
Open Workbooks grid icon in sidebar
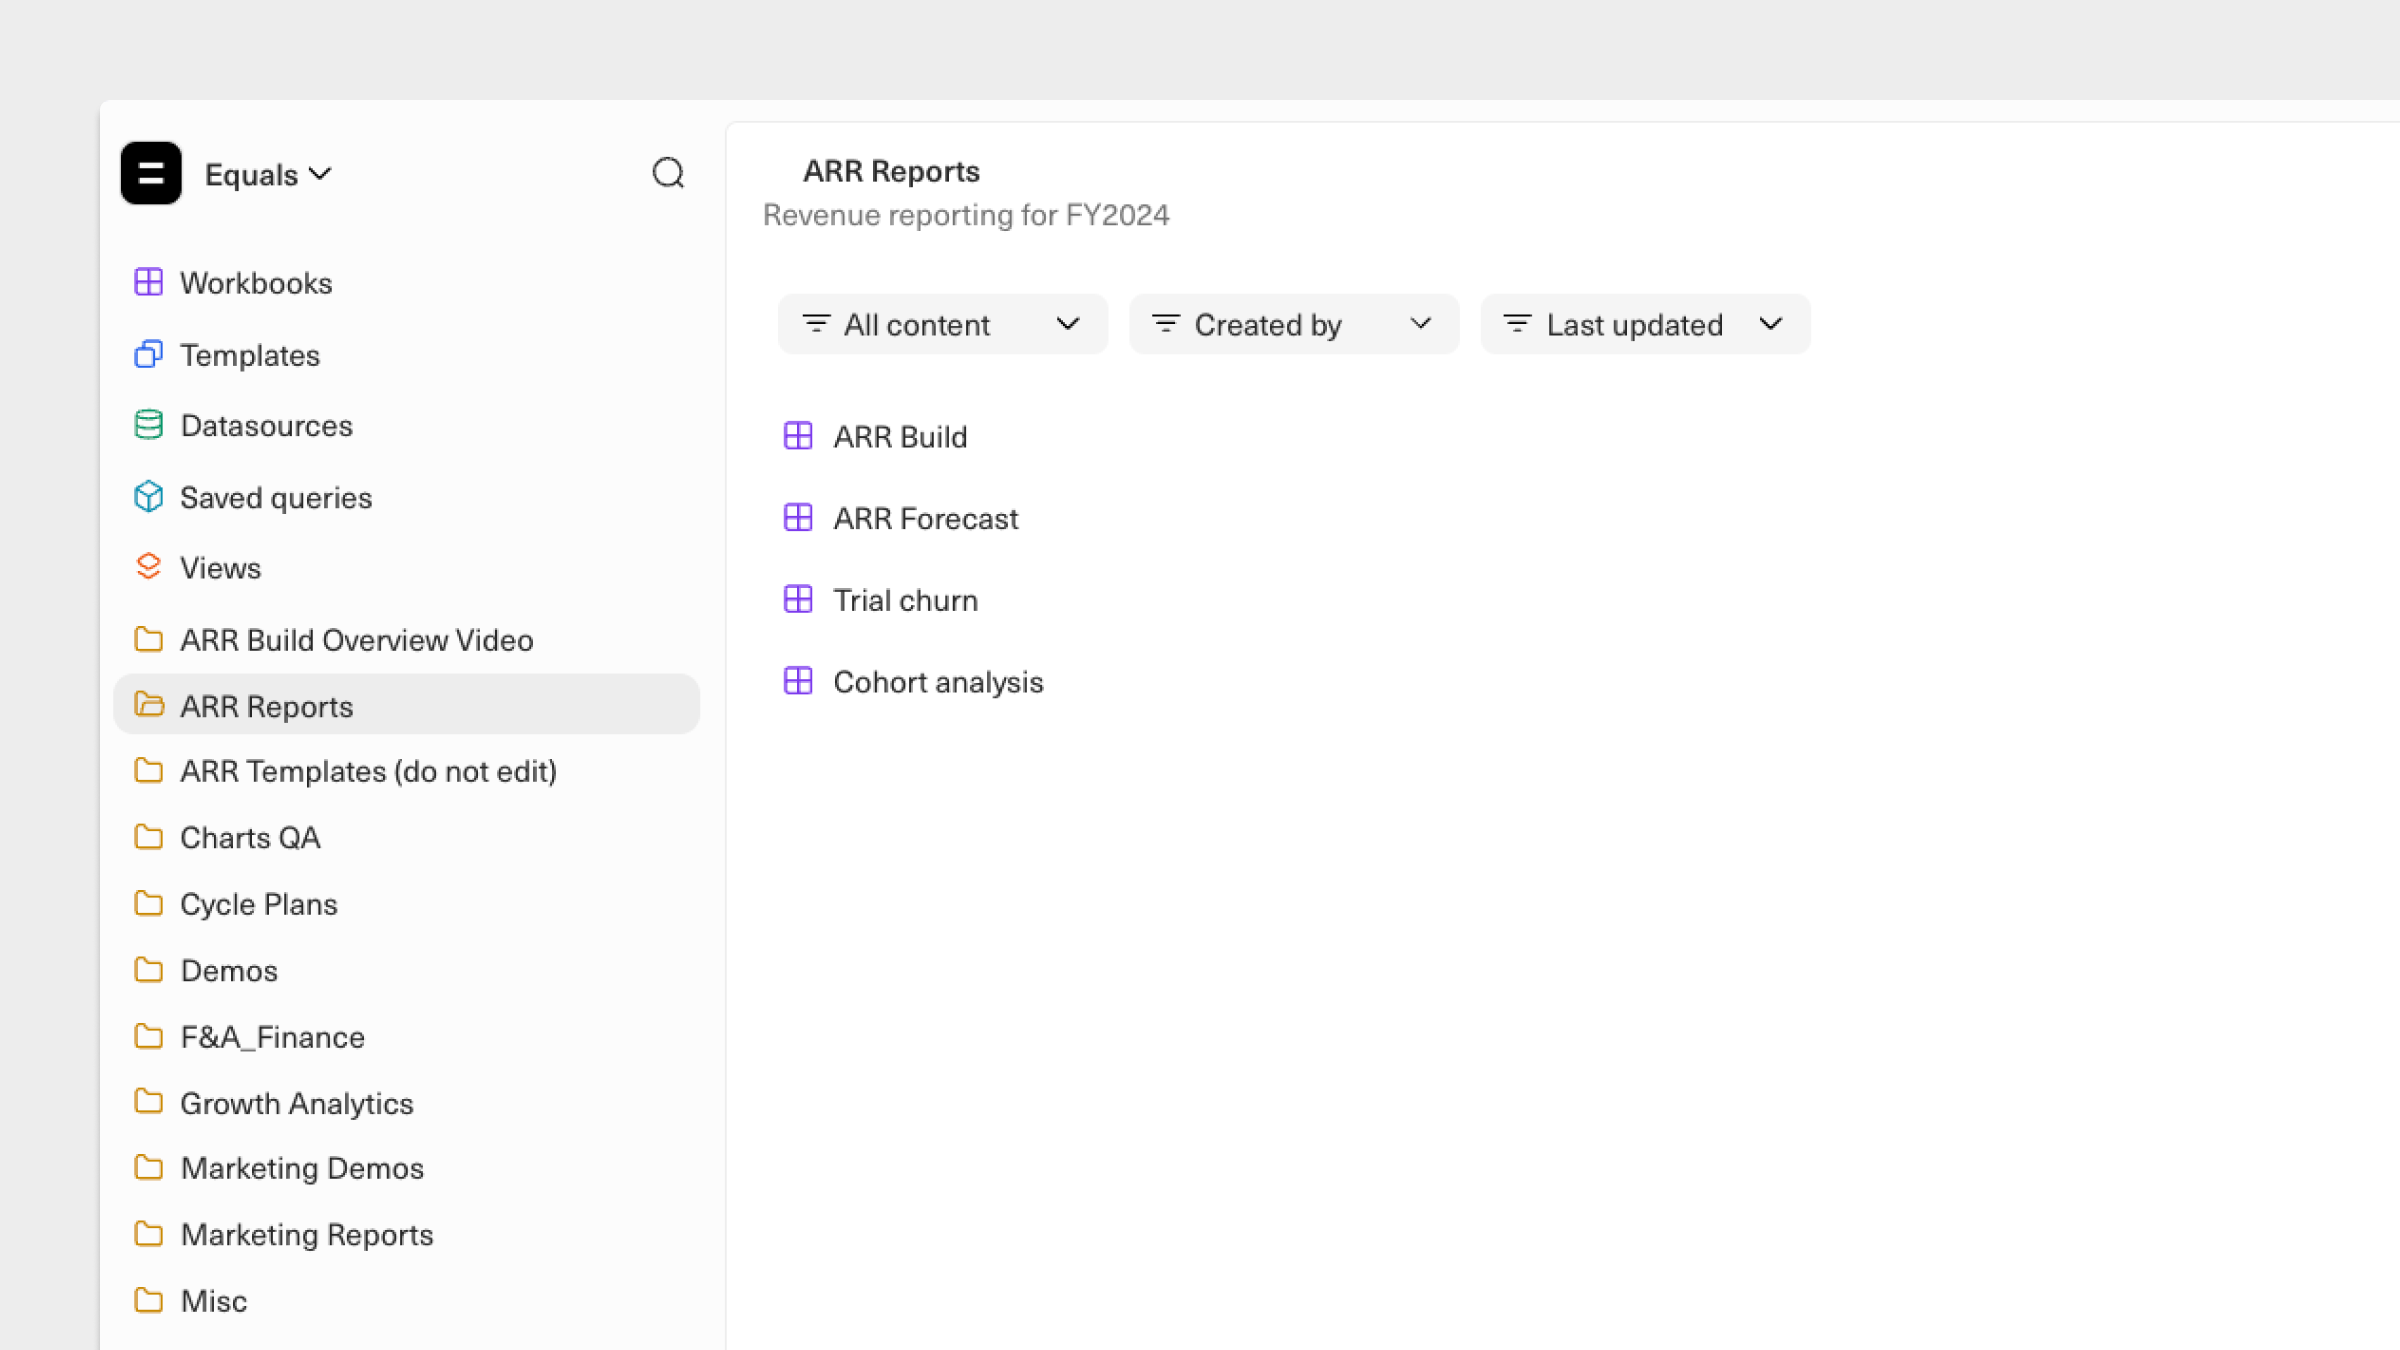pyautogui.click(x=149, y=282)
